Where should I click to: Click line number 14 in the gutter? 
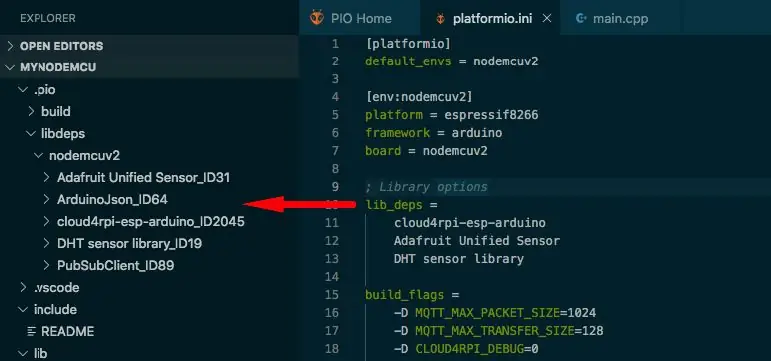(332, 277)
